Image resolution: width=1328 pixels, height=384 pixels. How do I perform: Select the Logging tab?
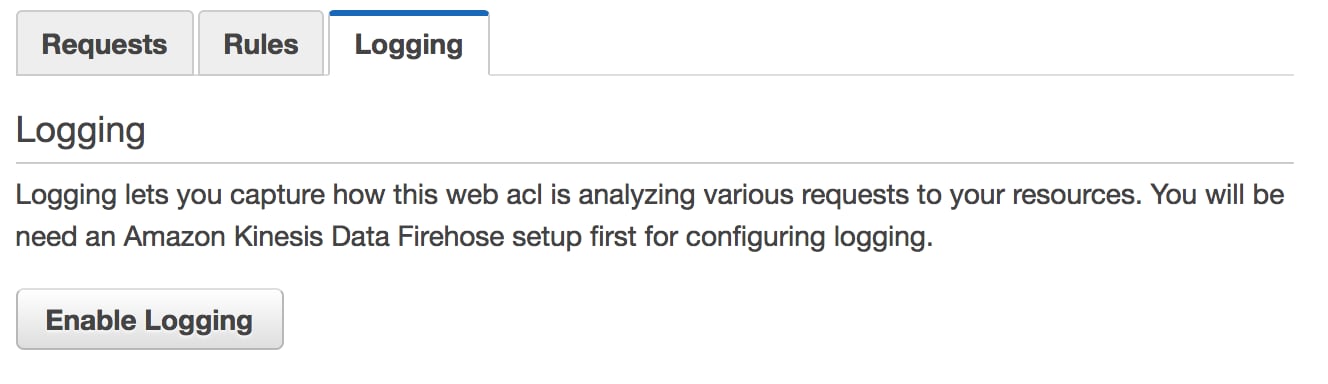coord(408,44)
